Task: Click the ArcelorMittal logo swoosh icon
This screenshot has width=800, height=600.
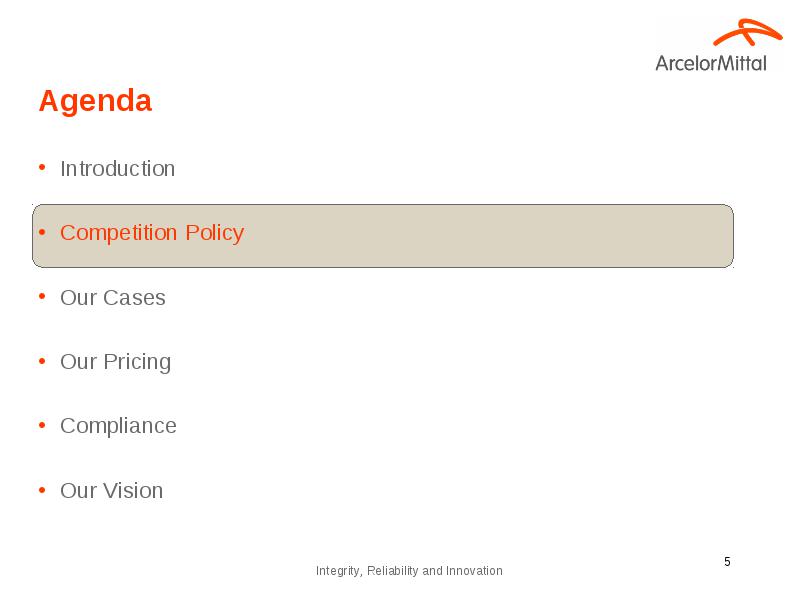Action: click(747, 33)
